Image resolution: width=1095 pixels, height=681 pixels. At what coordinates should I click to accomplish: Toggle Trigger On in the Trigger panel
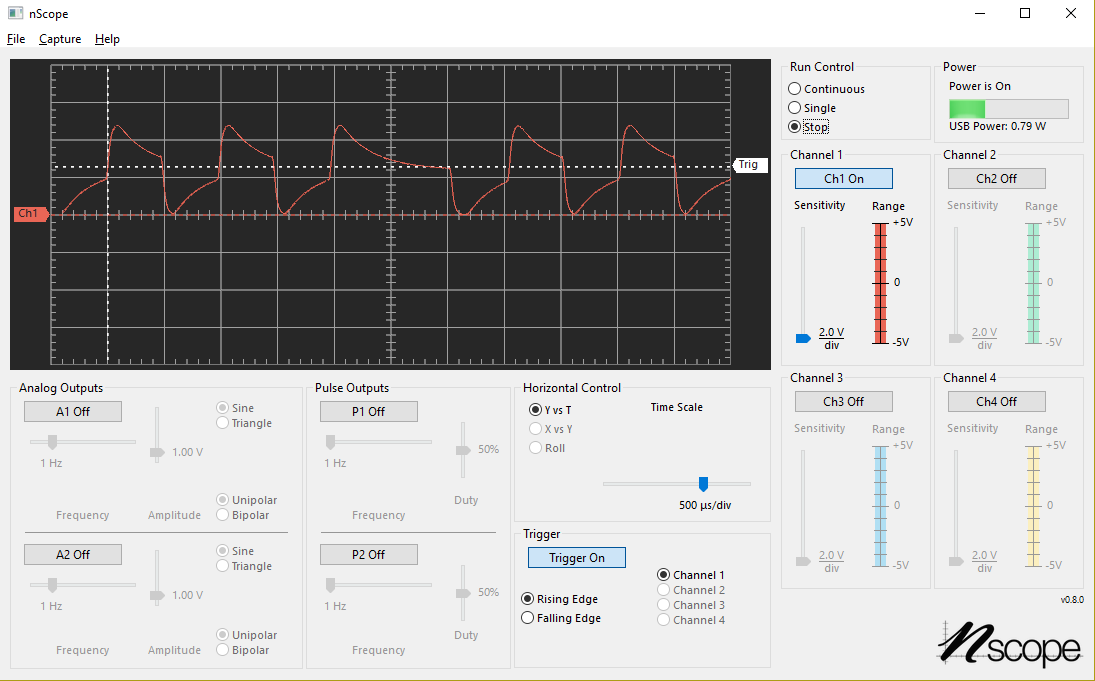click(577, 557)
